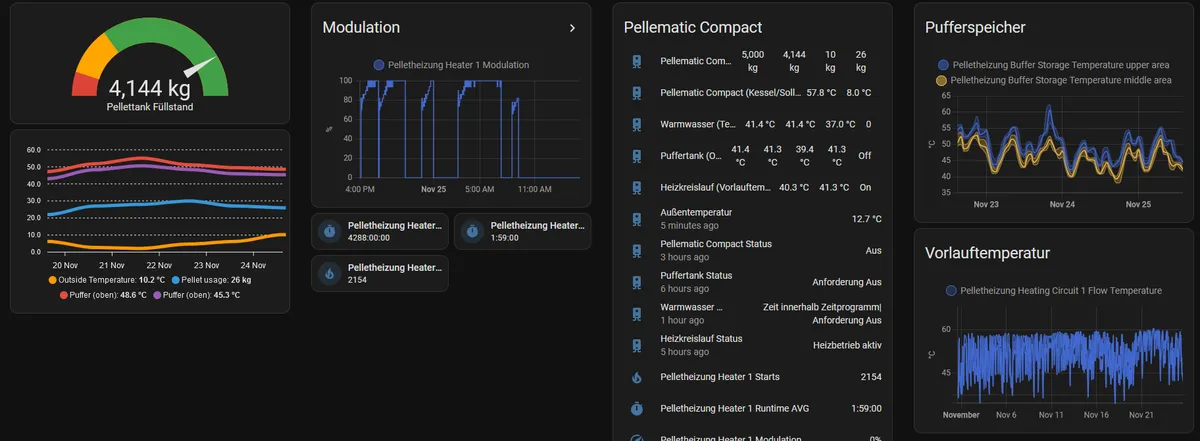Click the icon of the Warmwasser Zeitprogramm row
The image size is (1200, 441).
pos(637,314)
